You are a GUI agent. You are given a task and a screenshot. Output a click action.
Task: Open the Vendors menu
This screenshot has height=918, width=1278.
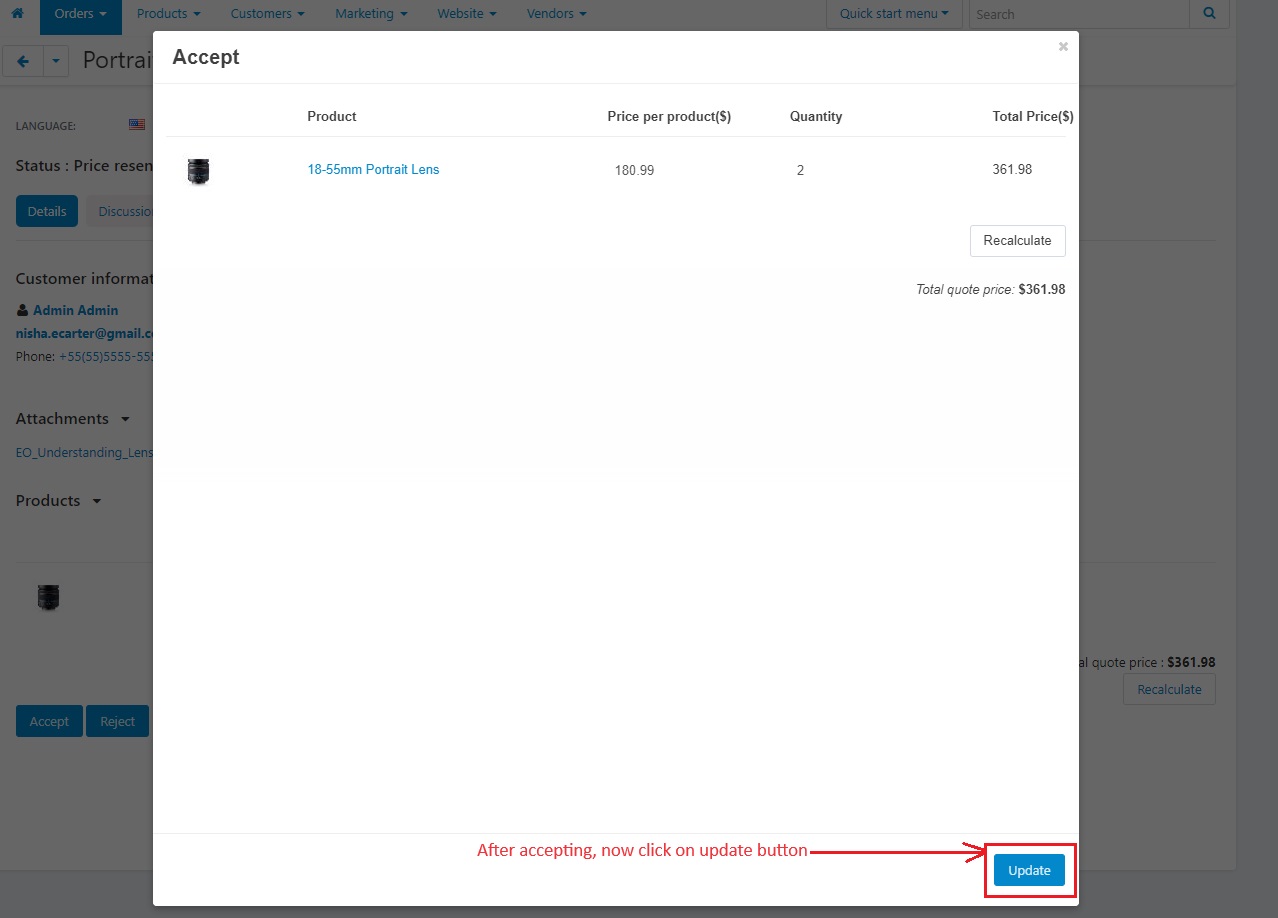pyautogui.click(x=557, y=14)
